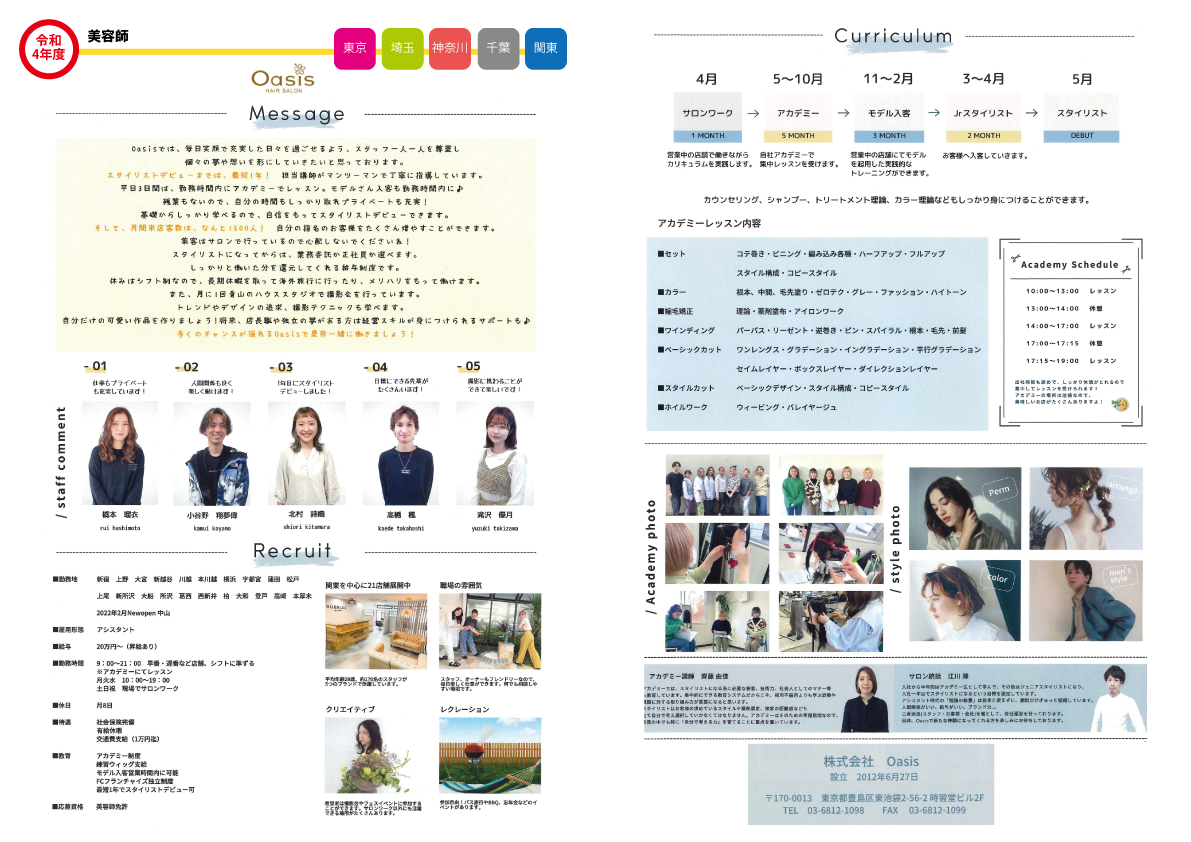Click the arrow between サロンワーク and アカデミー
Image resolution: width=1191 pixels, height=842 pixels.
[x=753, y=114]
